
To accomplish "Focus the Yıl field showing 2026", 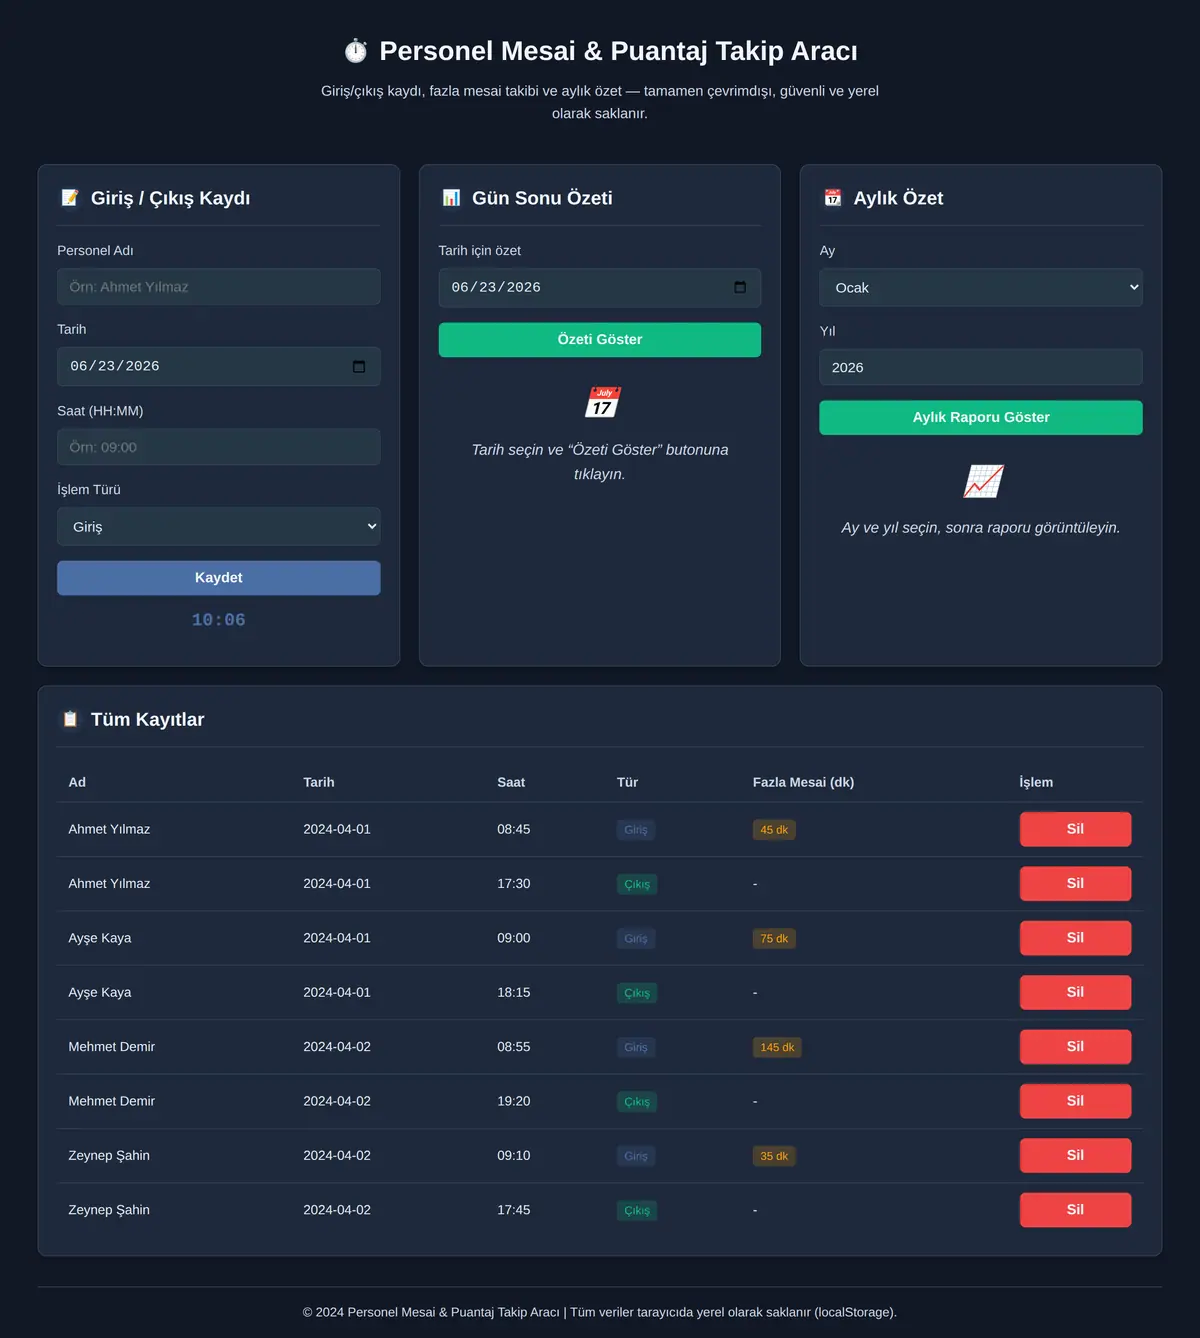I will tap(981, 367).
